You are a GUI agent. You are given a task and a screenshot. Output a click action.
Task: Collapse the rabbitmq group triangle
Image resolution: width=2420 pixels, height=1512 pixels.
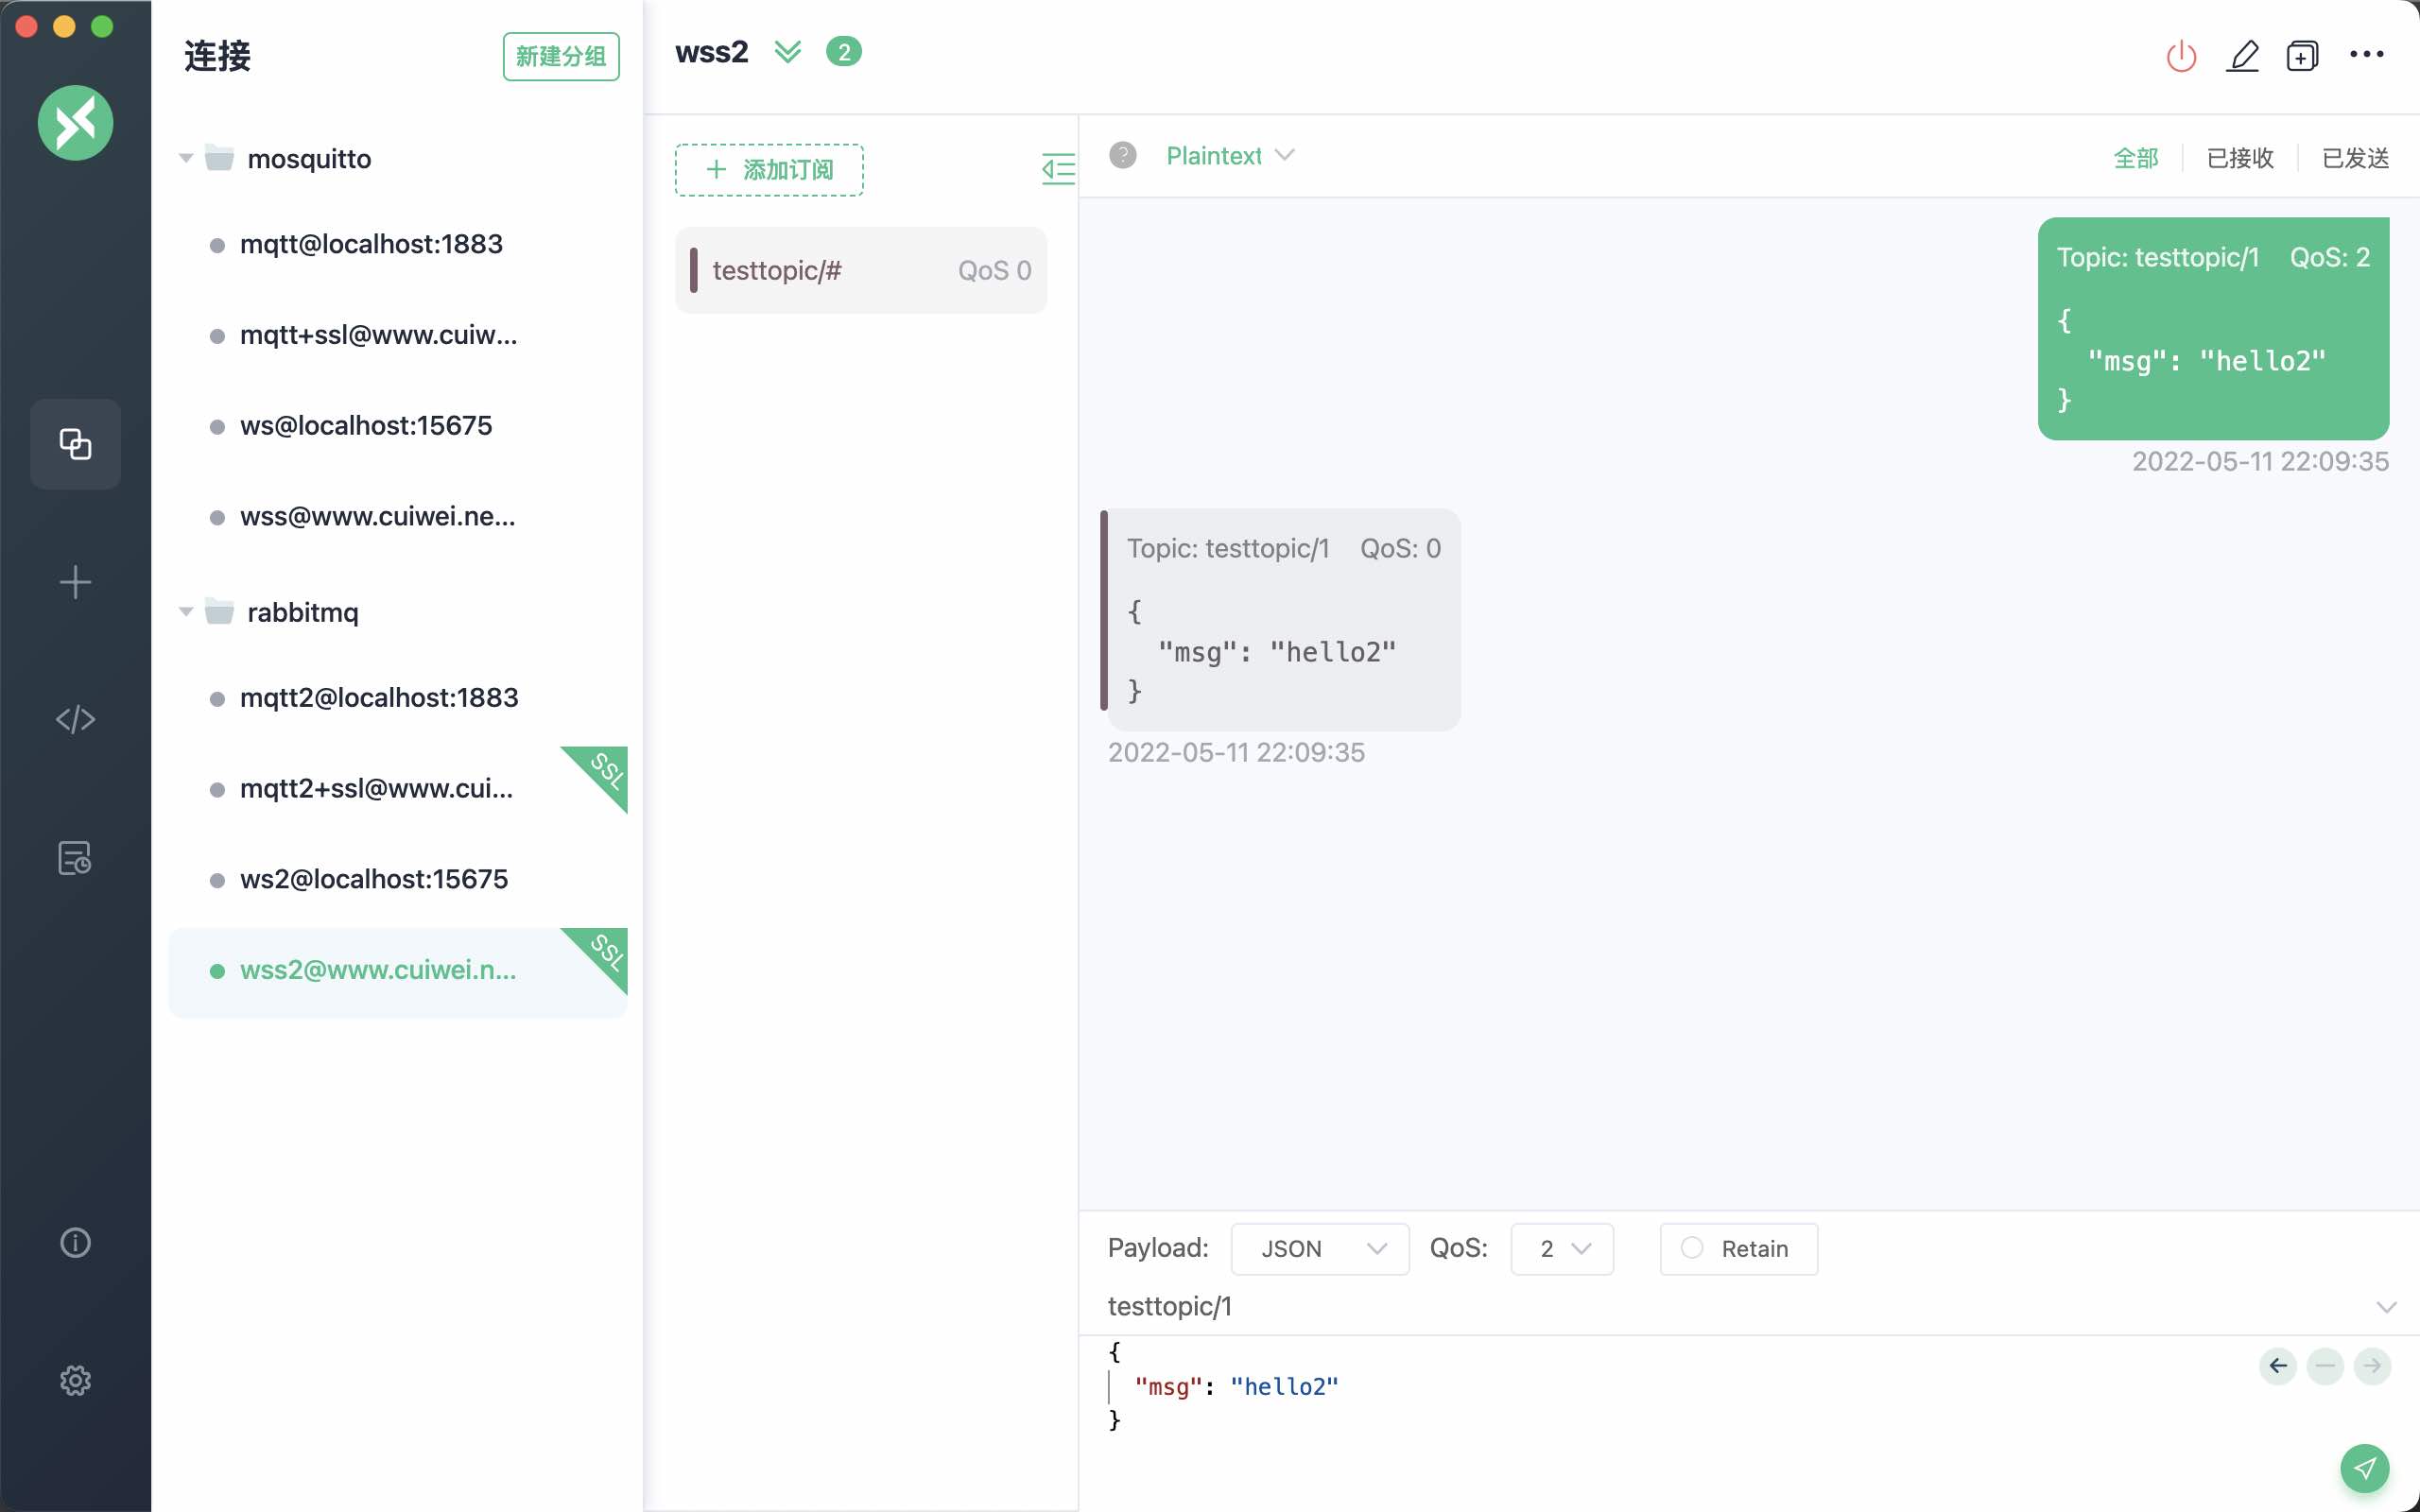pos(185,611)
